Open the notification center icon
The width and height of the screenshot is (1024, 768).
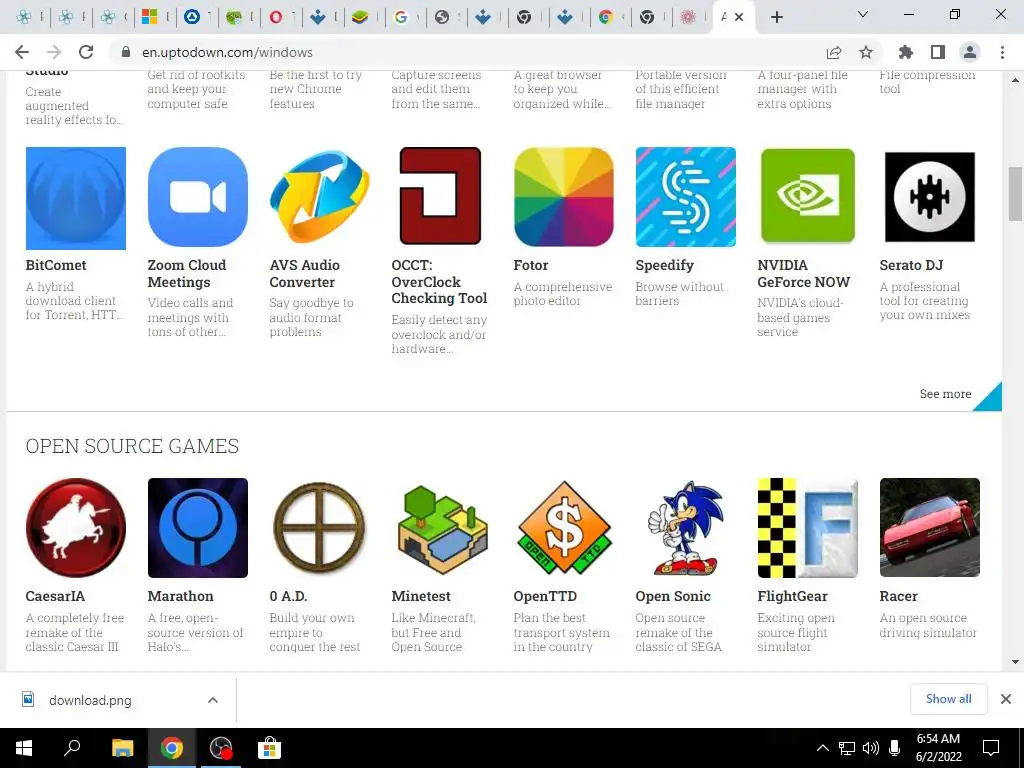[x=991, y=748]
